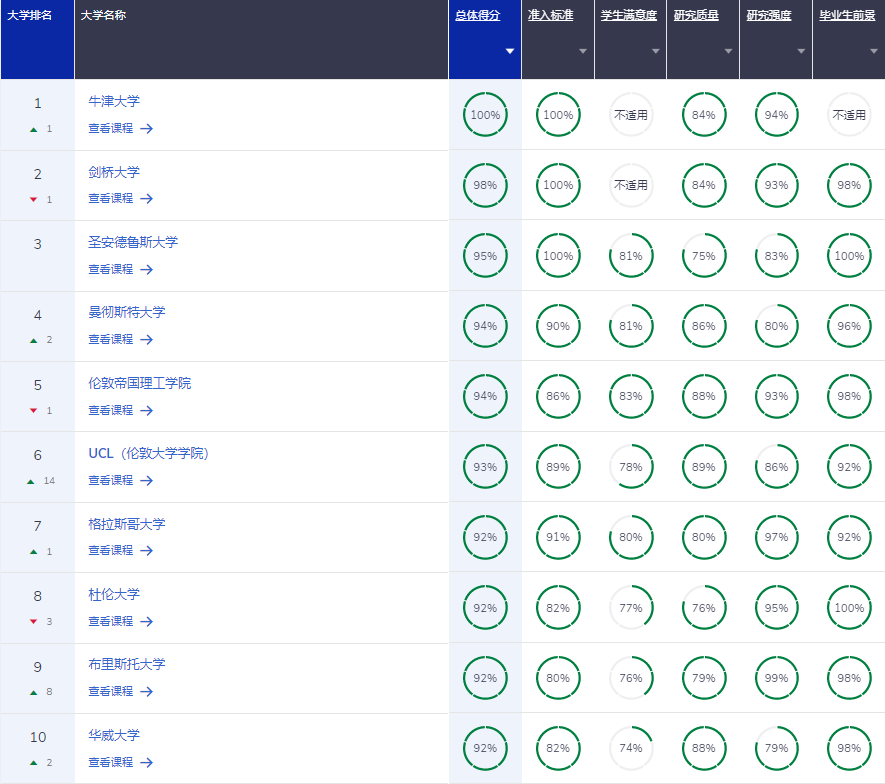Screen dimensions: 885x784
Task: Click 曼彻斯特大学 86% 研究质量 circle
Action: point(704,326)
